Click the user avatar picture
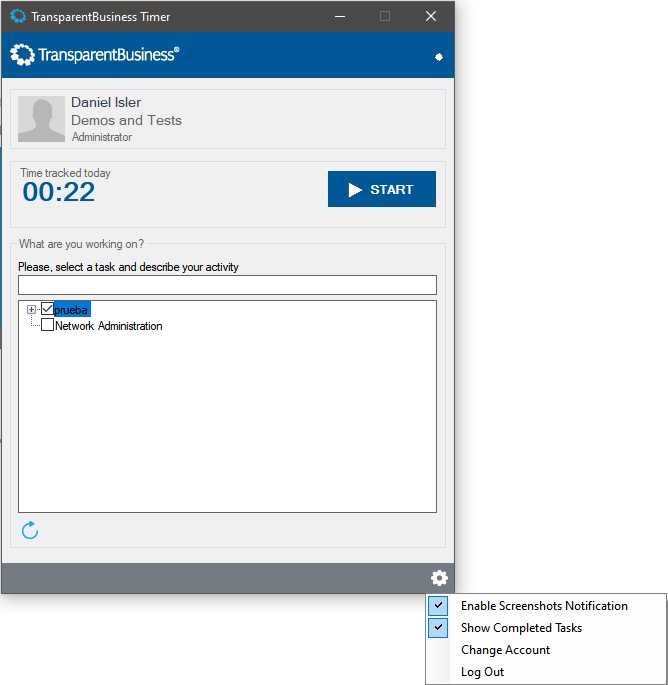The width and height of the screenshot is (668, 685). (41, 119)
